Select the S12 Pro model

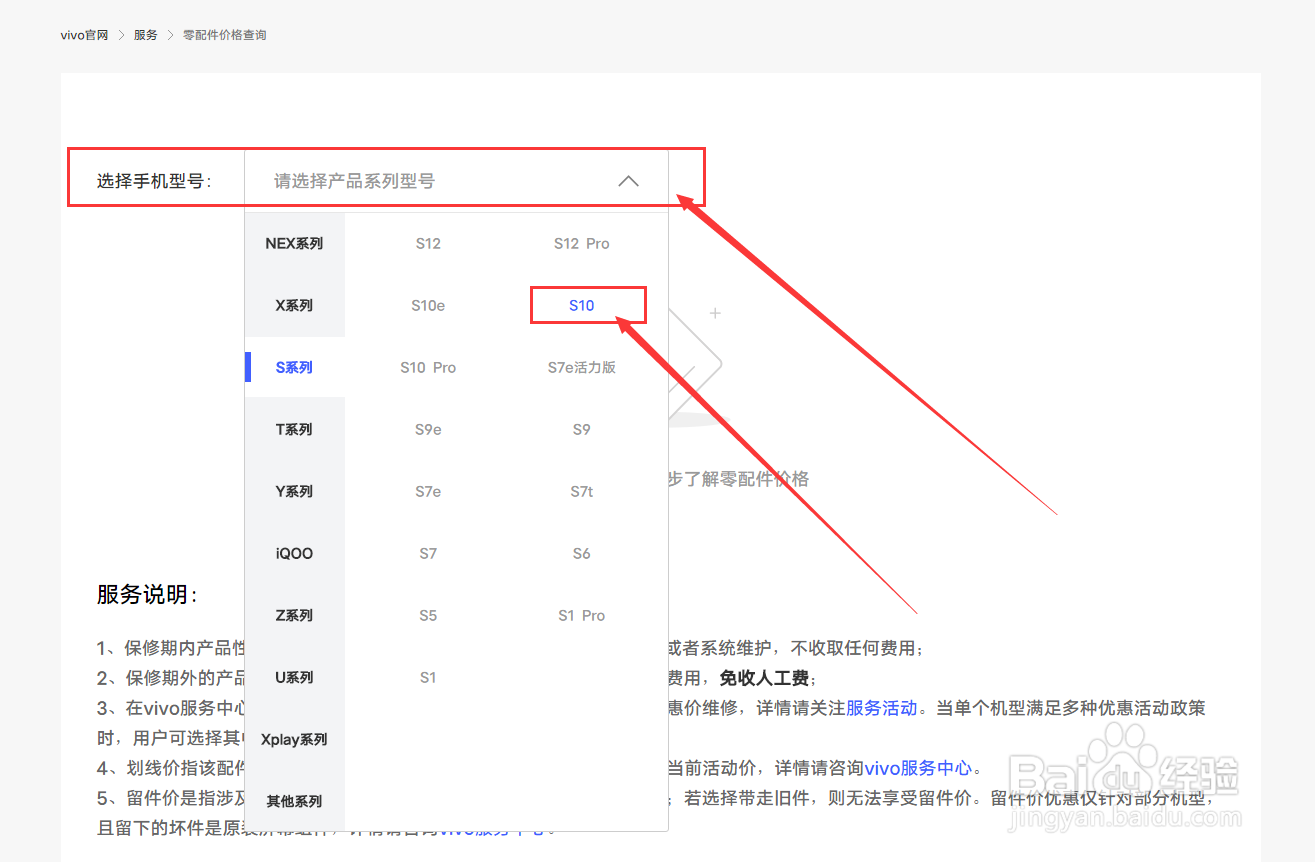[581, 243]
